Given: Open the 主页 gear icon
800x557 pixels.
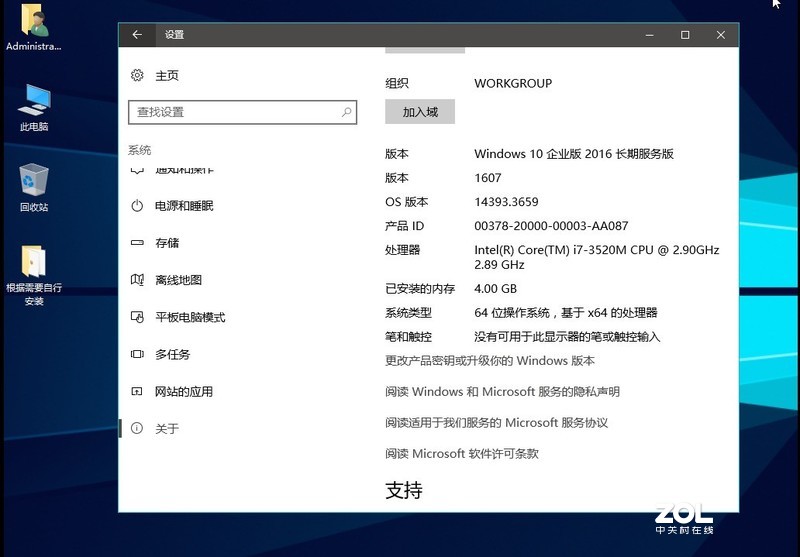Looking at the screenshot, I should coord(137,75).
